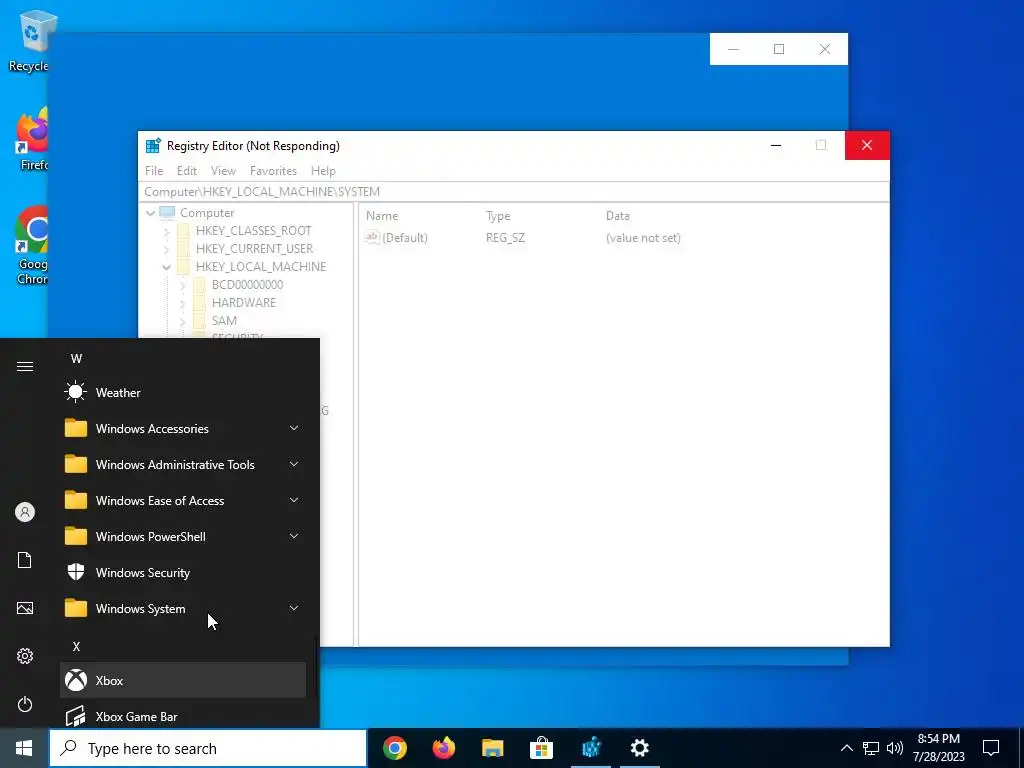1024x768 pixels.
Task: Click the Power icon in the Start sidebar
Action: click(x=25, y=704)
